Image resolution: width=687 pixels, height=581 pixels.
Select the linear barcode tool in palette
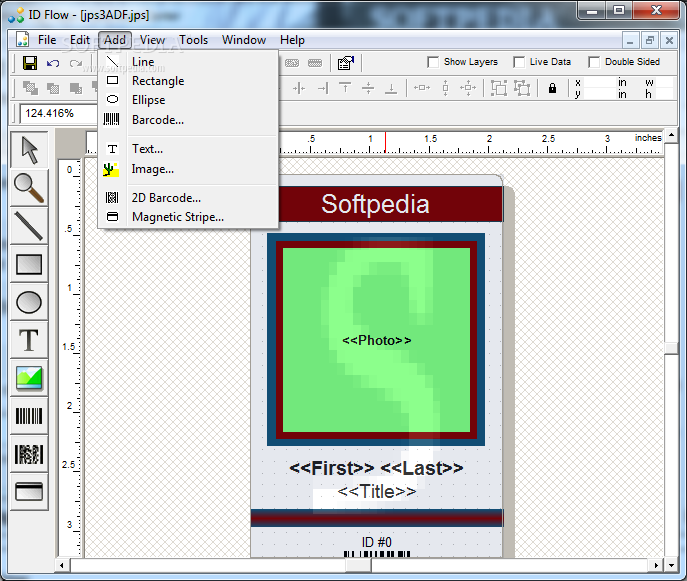click(29, 416)
